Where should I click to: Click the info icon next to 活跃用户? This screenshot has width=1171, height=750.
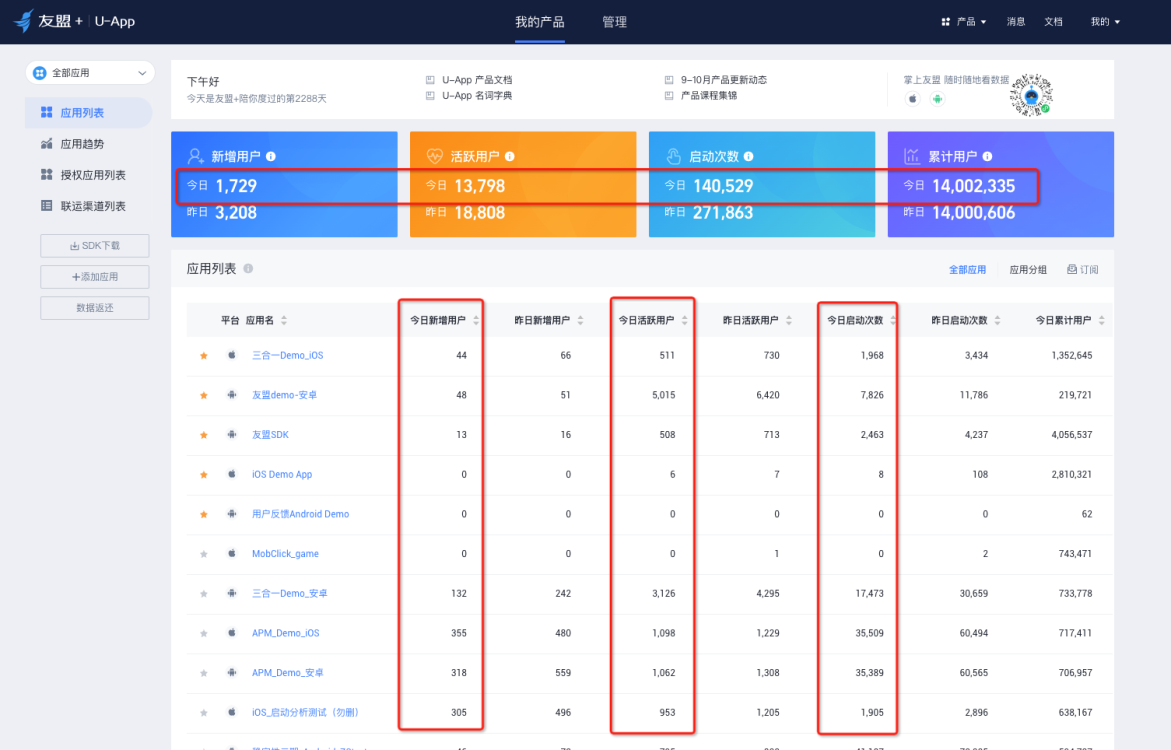tap(509, 156)
